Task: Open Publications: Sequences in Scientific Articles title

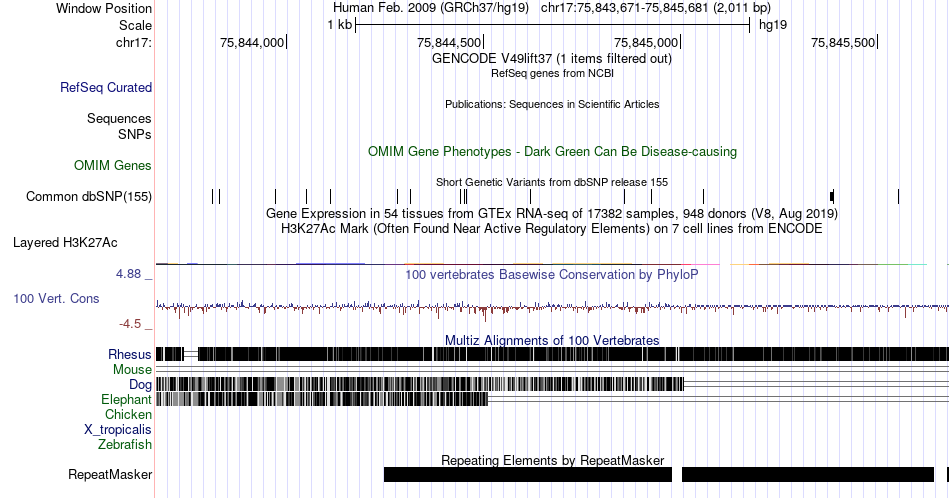Action: point(552,104)
